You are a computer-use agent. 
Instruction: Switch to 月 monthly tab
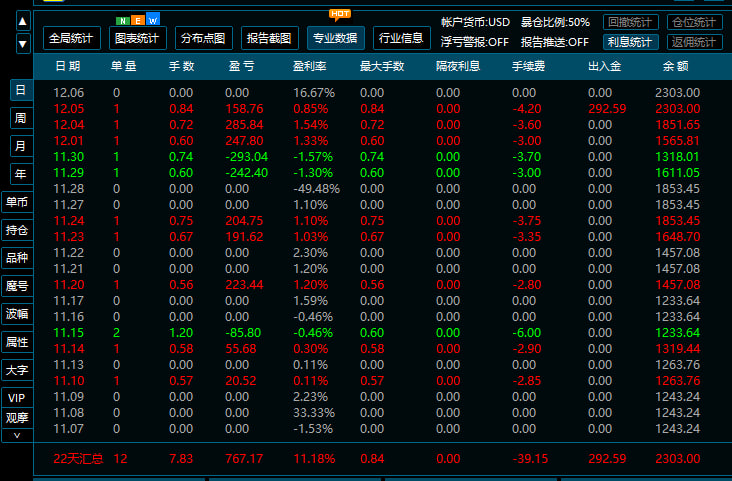[x=21, y=146]
